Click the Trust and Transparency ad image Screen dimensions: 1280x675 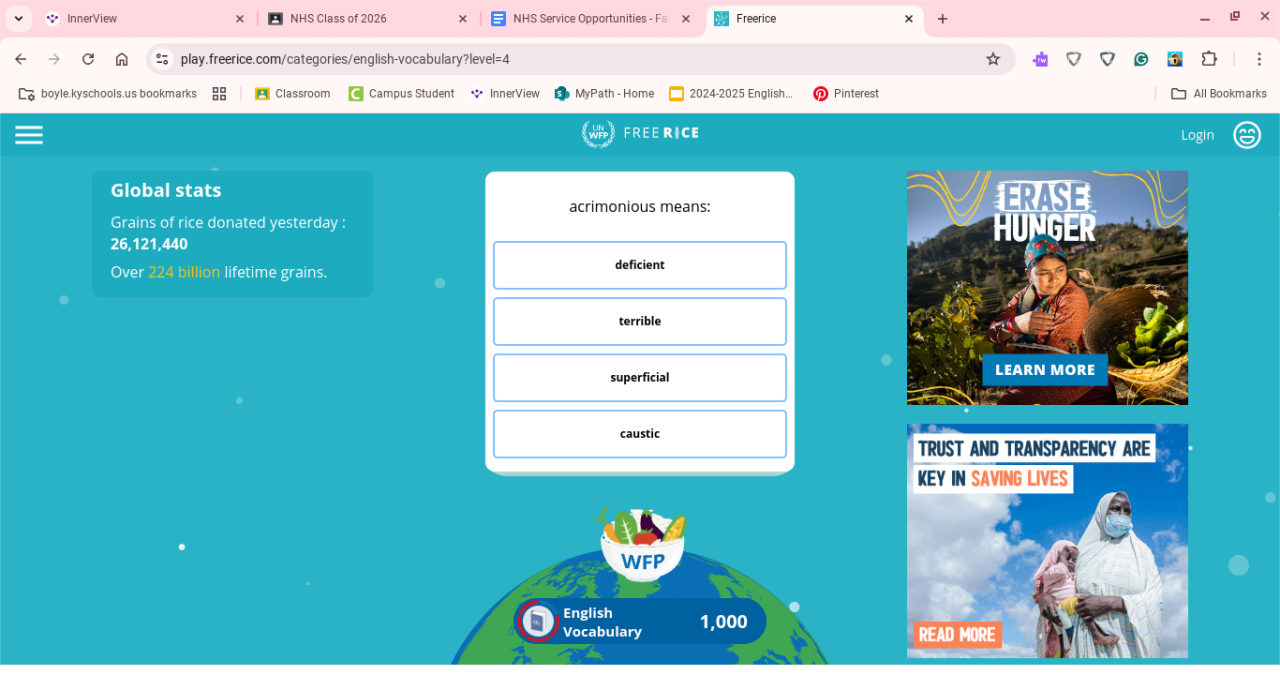[1047, 541]
